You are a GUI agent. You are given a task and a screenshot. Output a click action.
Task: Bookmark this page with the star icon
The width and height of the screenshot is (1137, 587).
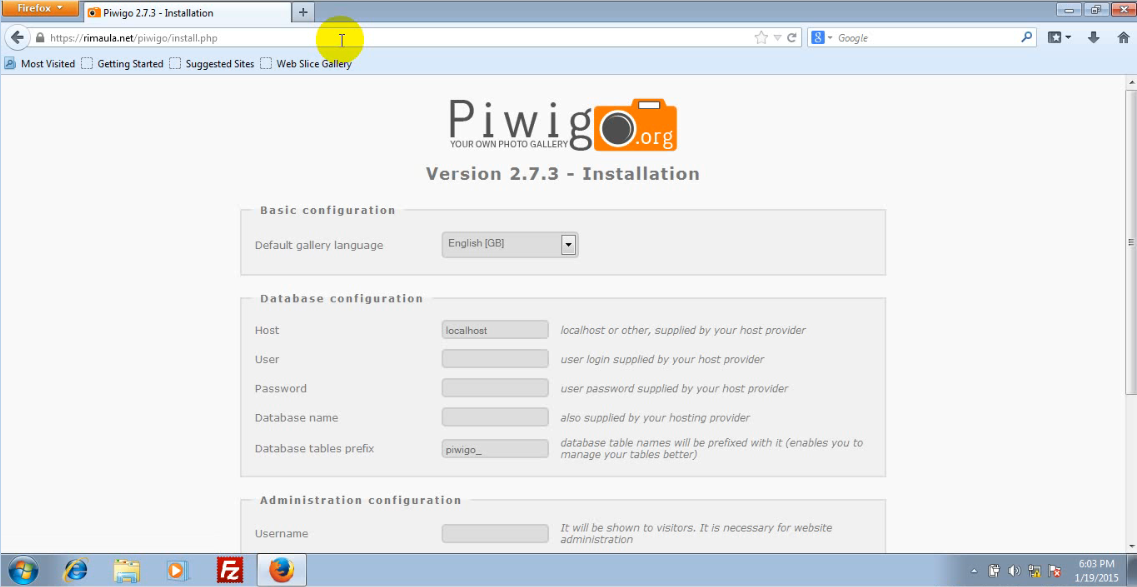pyautogui.click(x=761, y=38)
